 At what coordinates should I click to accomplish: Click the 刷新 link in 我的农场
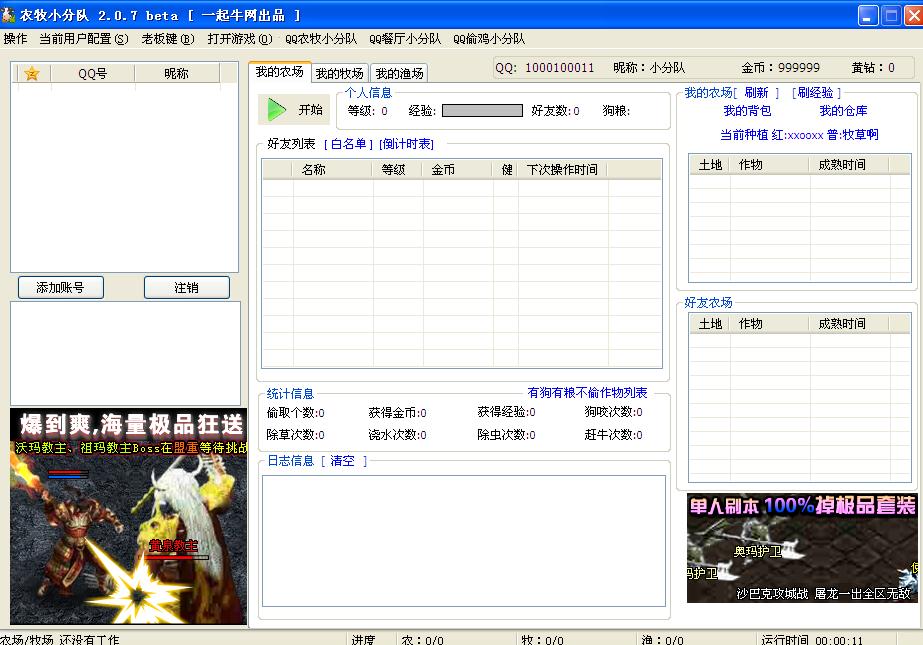point(756,93)
